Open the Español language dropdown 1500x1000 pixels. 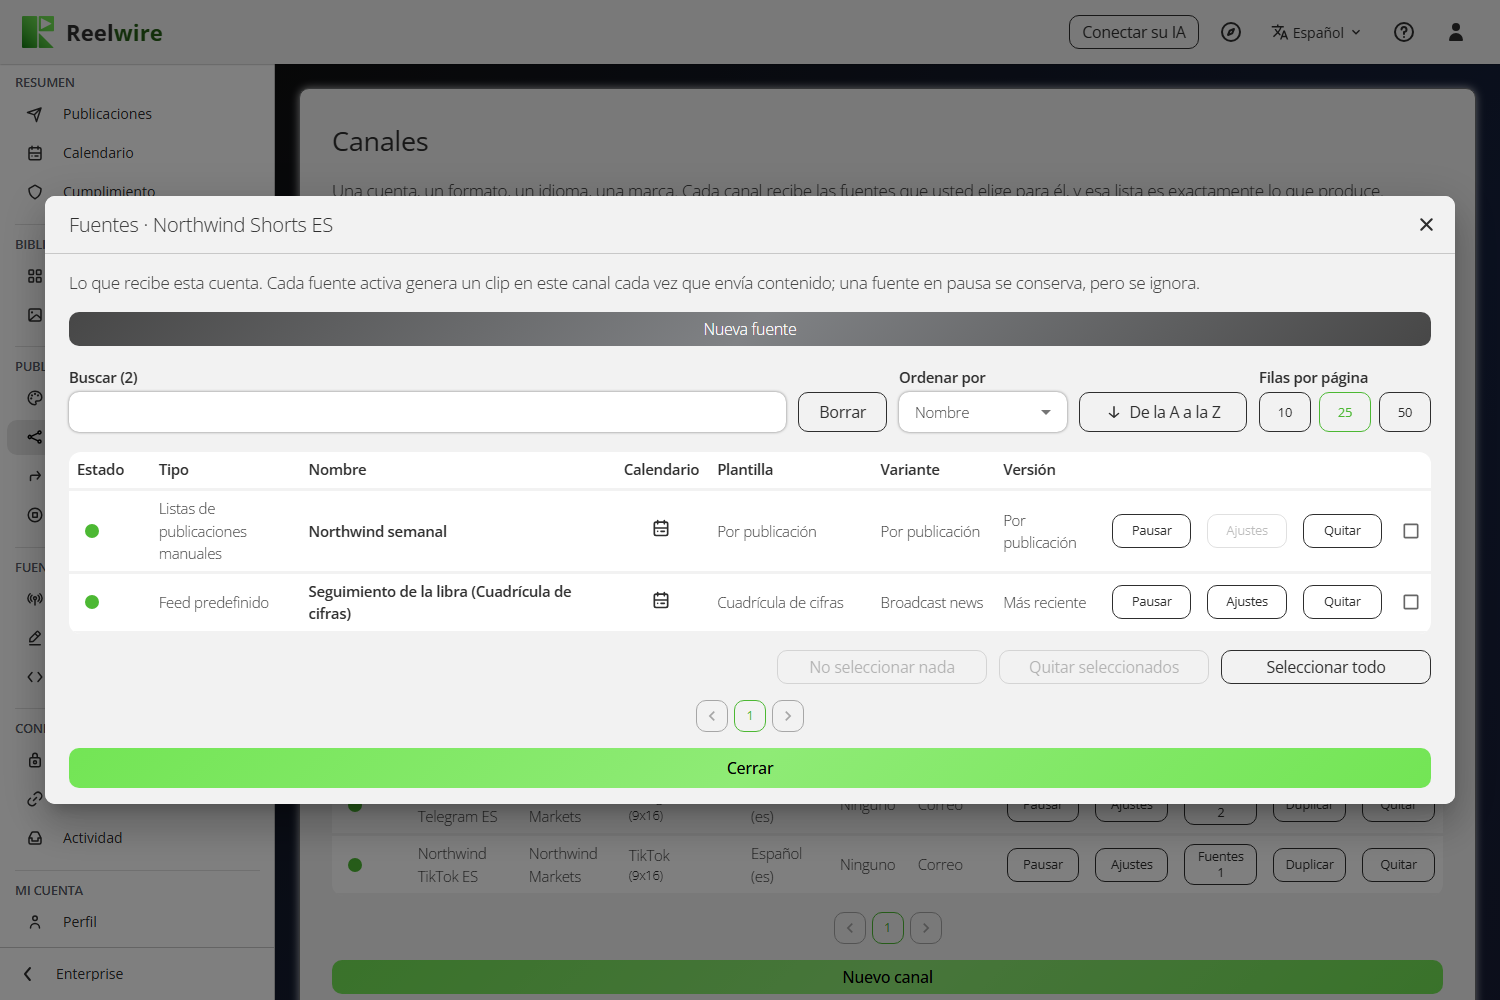coord(1316,32)
